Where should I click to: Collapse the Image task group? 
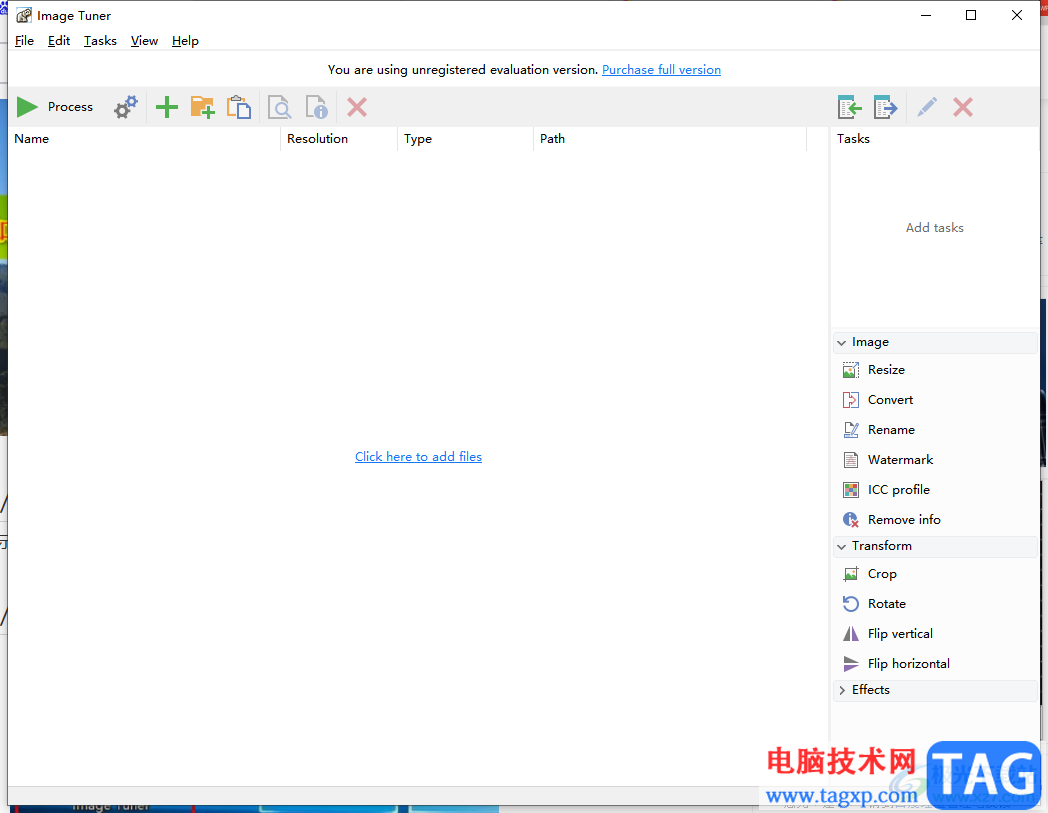click(x=841, y=342)
